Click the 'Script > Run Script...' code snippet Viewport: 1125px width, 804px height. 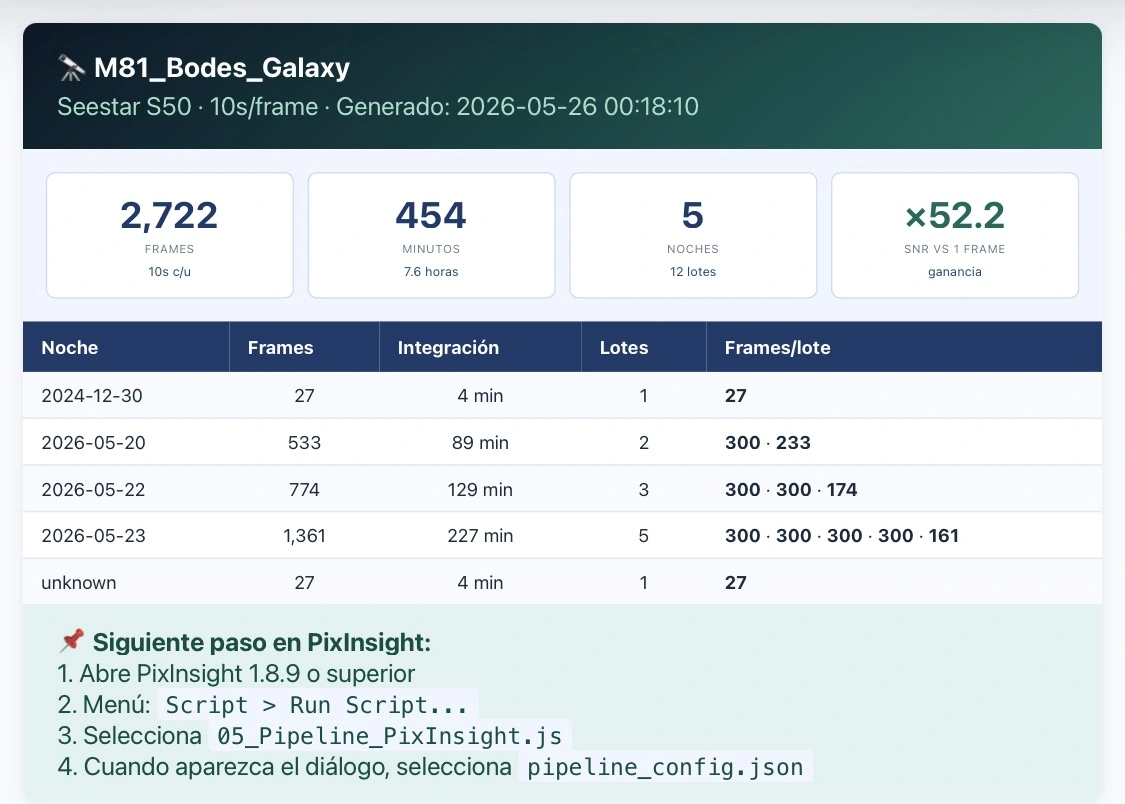(317, 705)
